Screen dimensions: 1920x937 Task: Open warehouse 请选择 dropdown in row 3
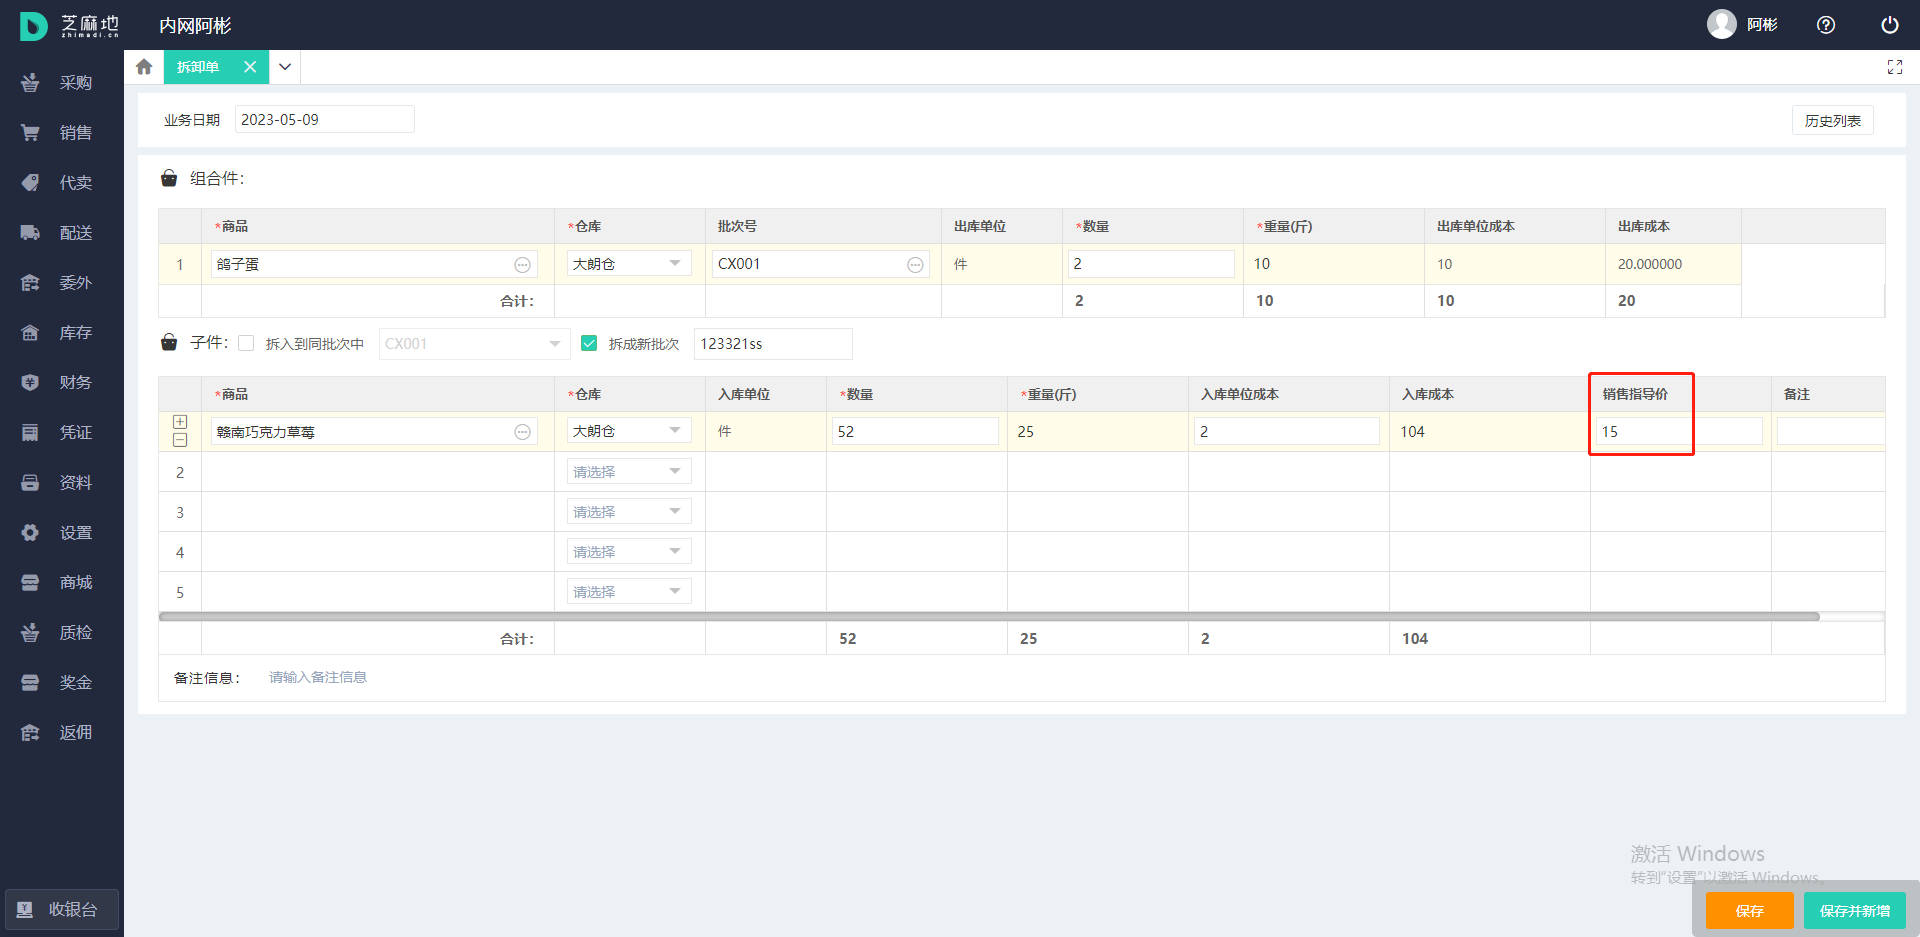point(629,511)
